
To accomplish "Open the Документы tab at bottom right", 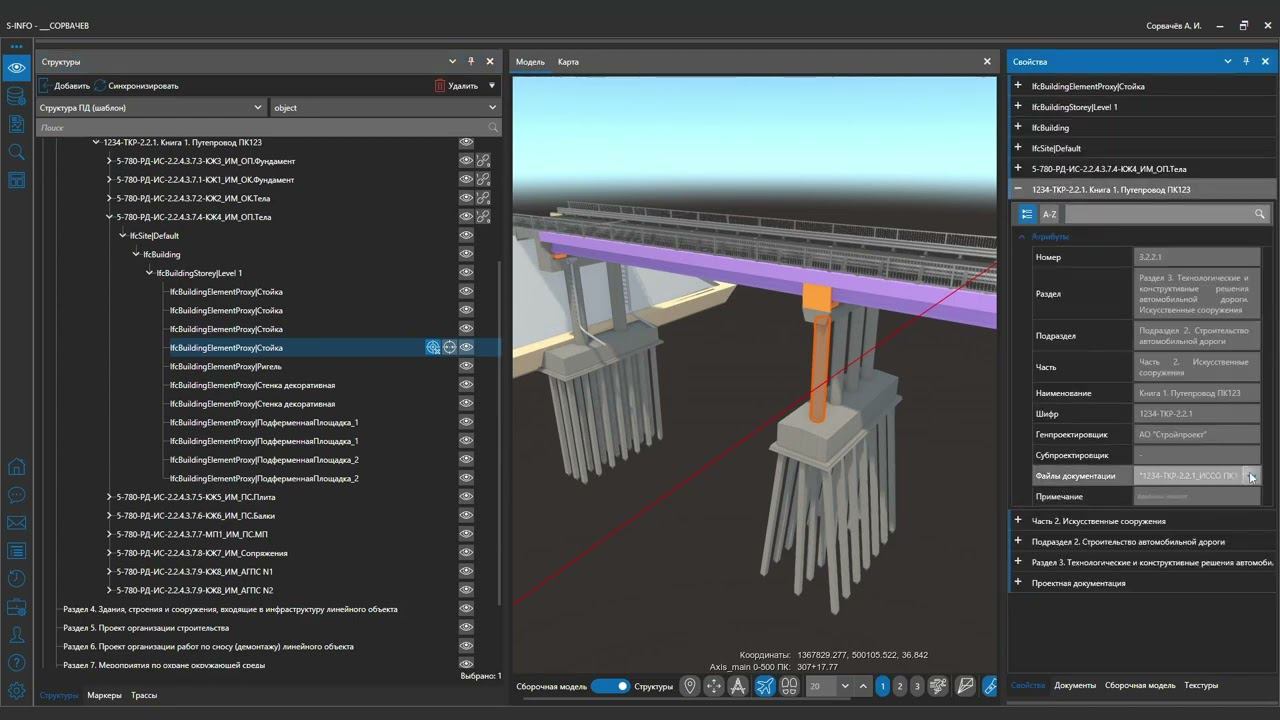I will 1075,686.
